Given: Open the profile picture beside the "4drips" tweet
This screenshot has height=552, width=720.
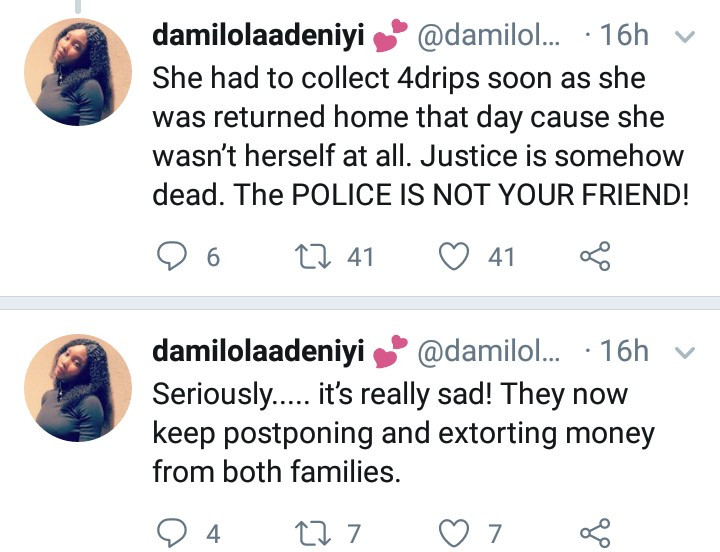Looking at the screenshot, I should pyautogui.click(x=78, y=72).
